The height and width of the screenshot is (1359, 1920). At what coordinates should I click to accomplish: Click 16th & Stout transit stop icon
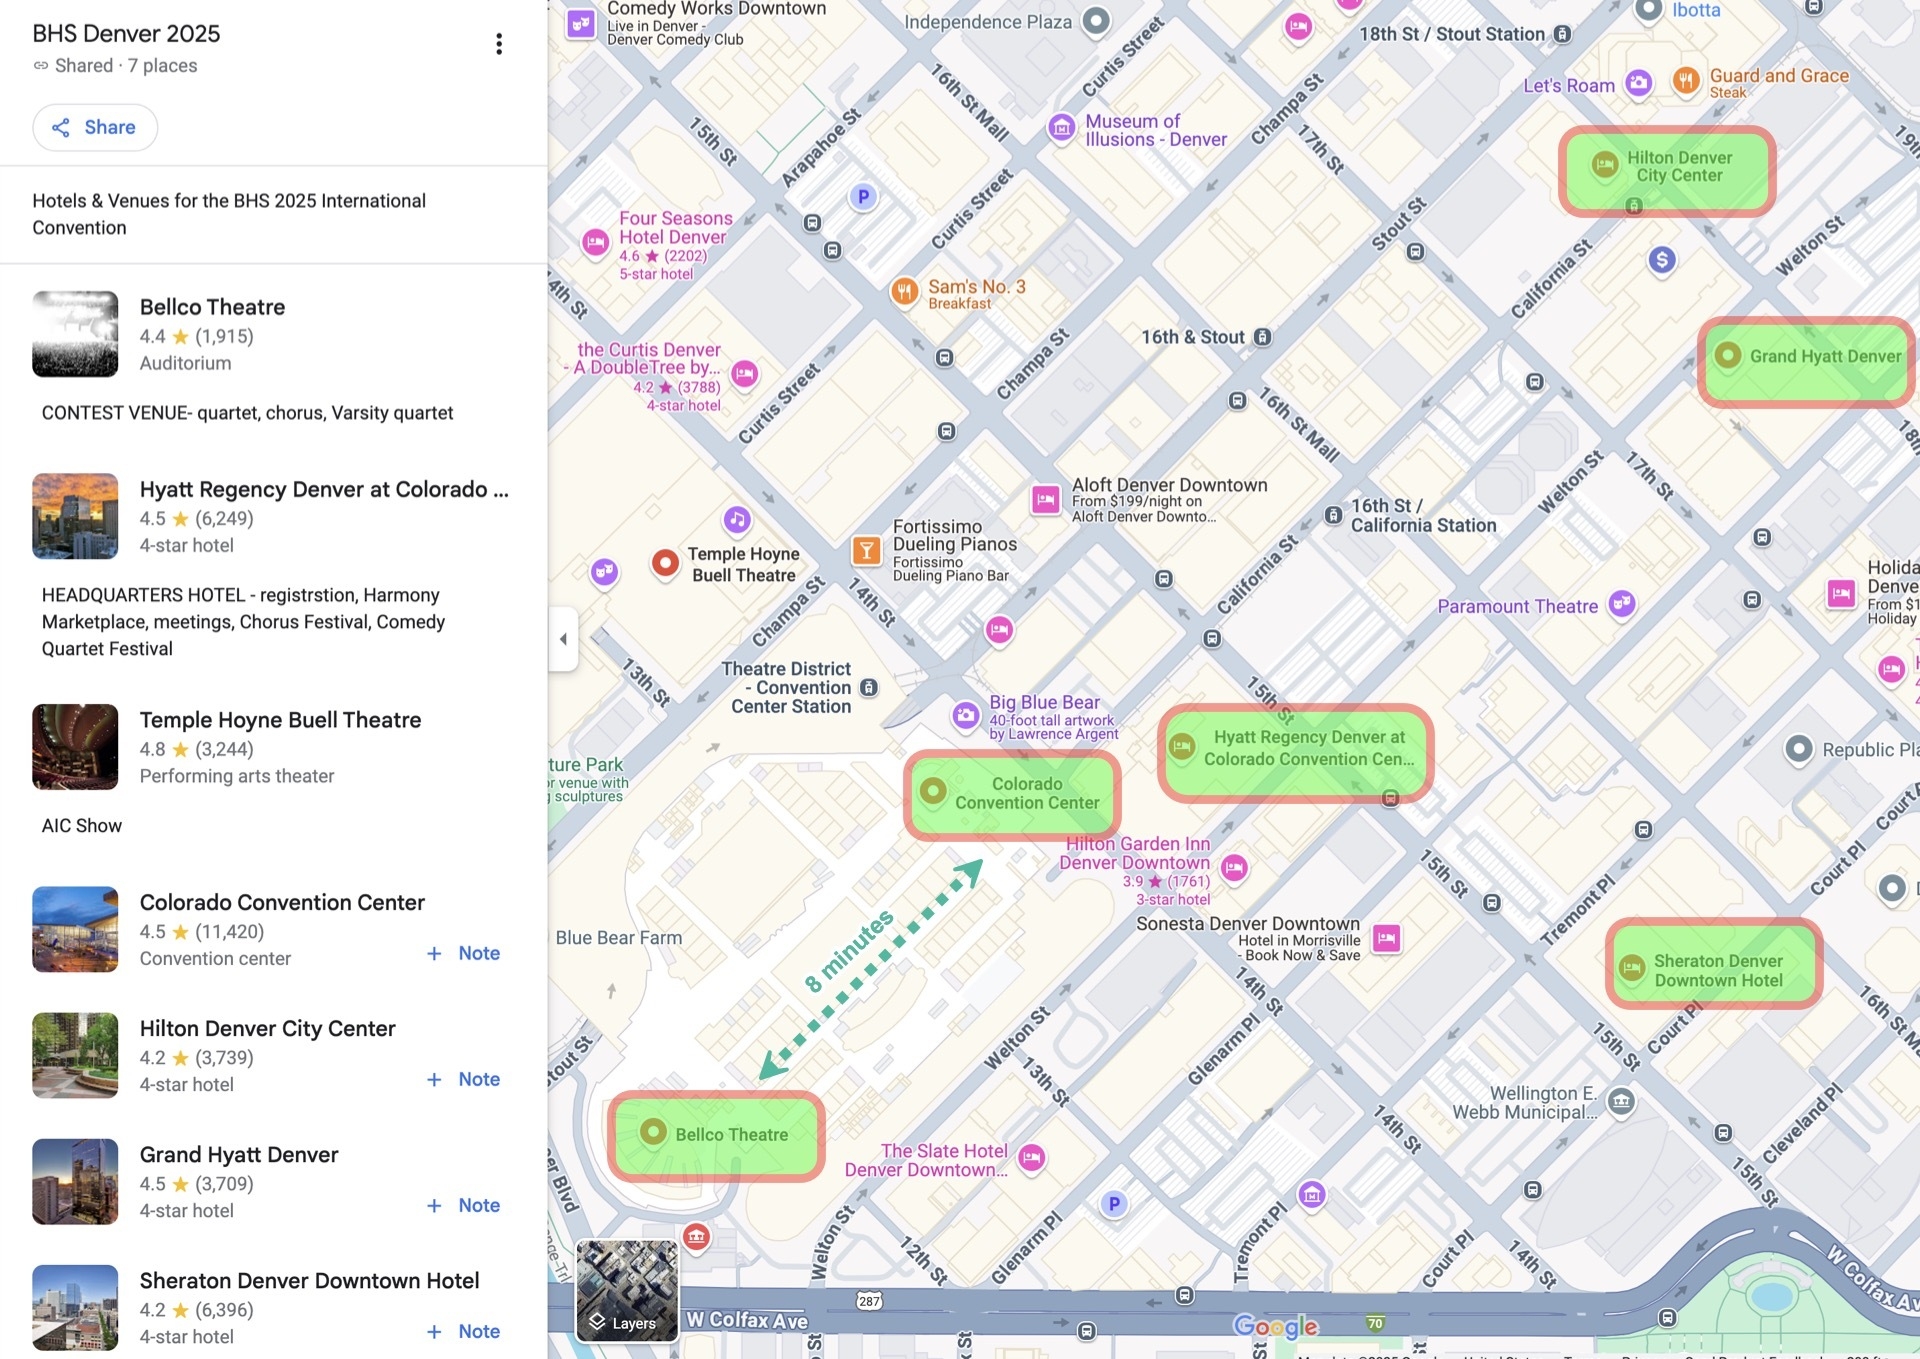point(1263,337)
